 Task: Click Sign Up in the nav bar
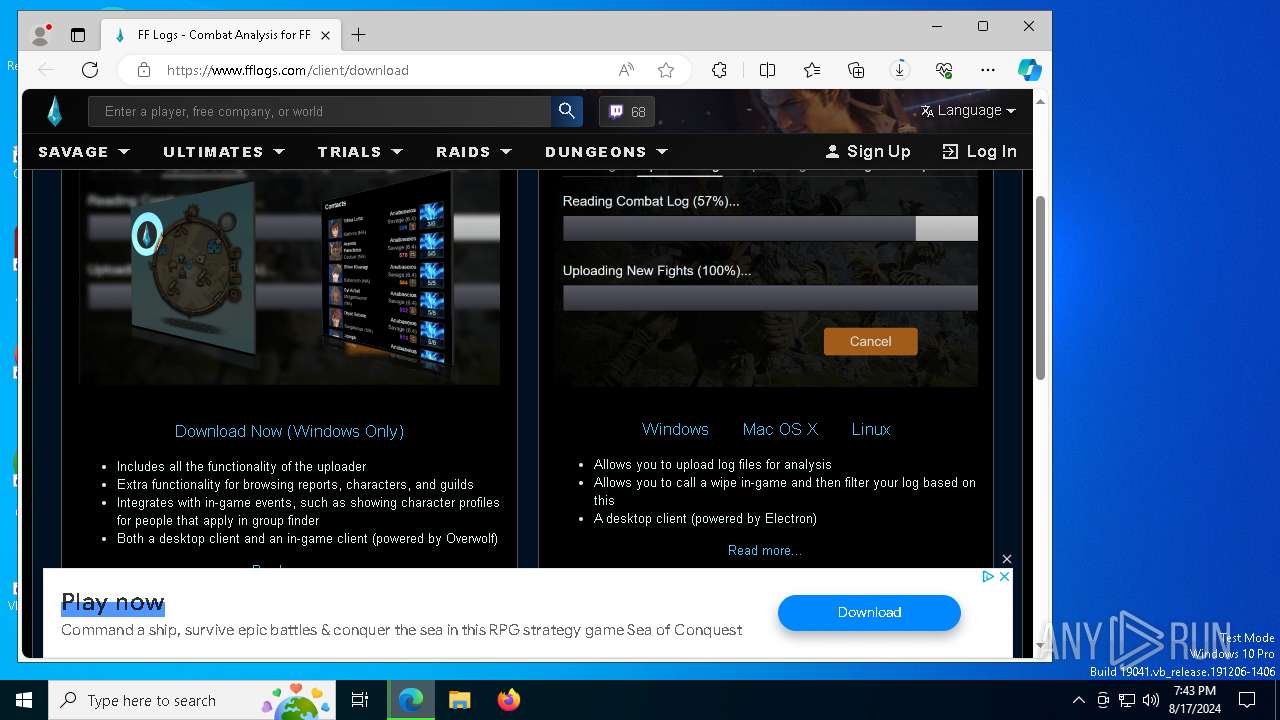868,152
